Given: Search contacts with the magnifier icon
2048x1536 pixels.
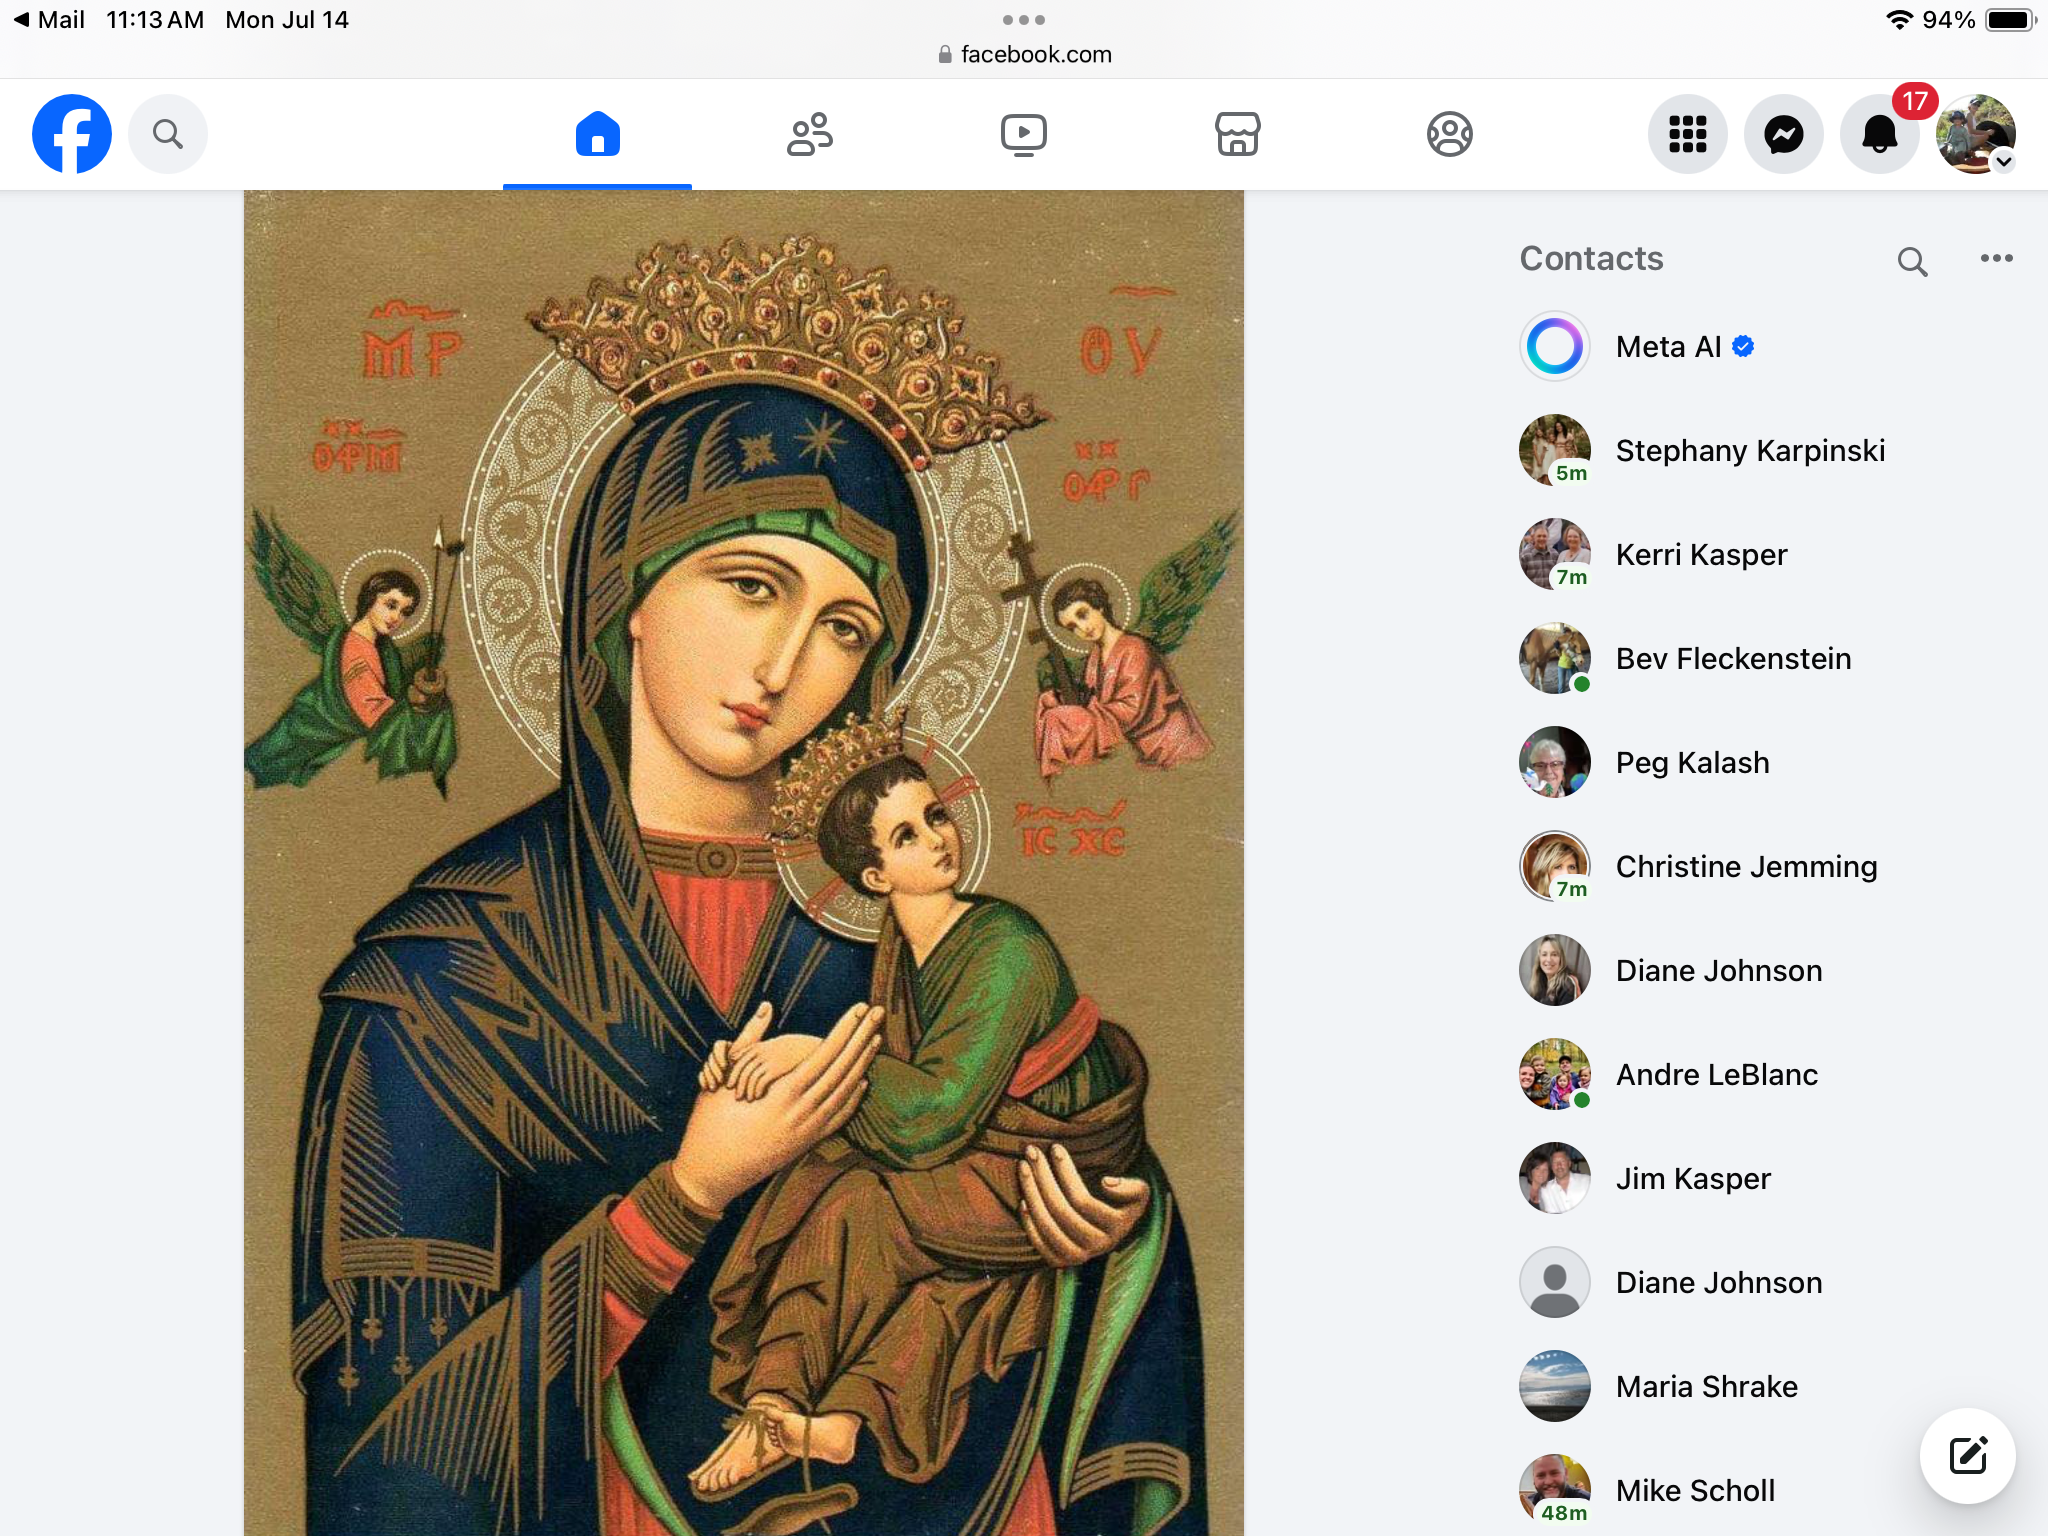Looking at the screenshot, I should tap(1912, 261).
